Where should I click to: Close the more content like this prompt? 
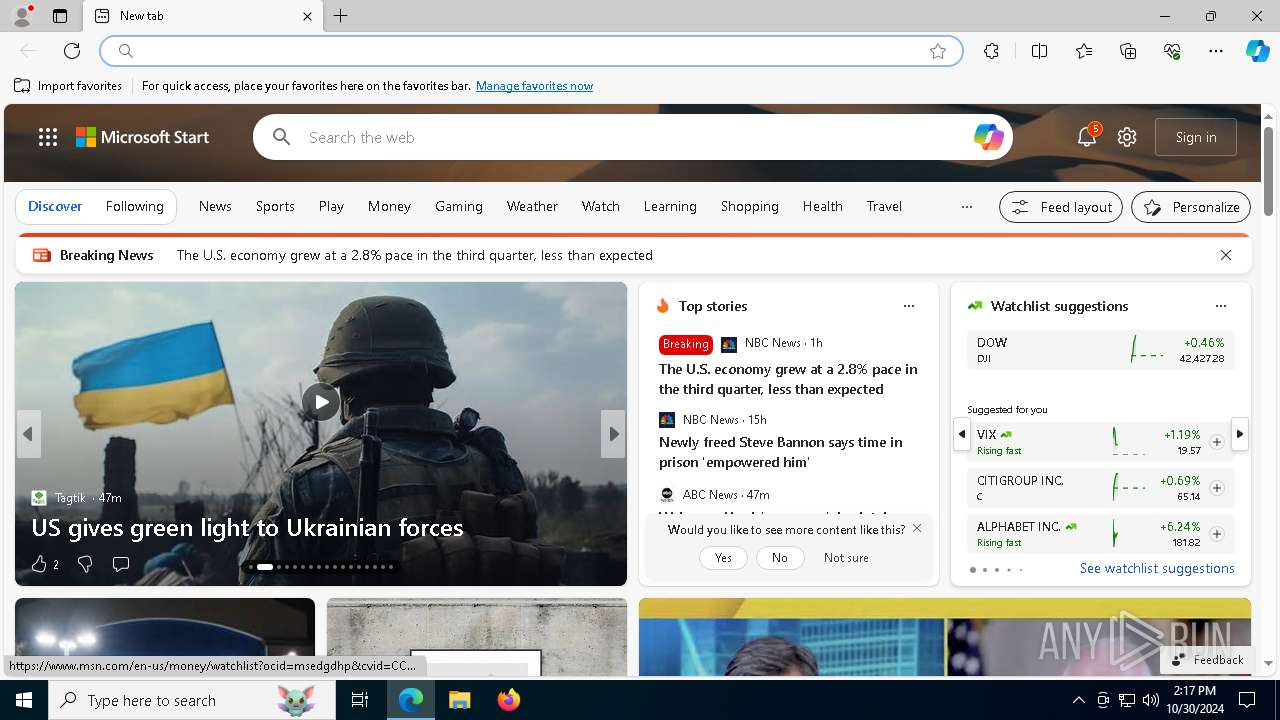click(x=917, y=528)
